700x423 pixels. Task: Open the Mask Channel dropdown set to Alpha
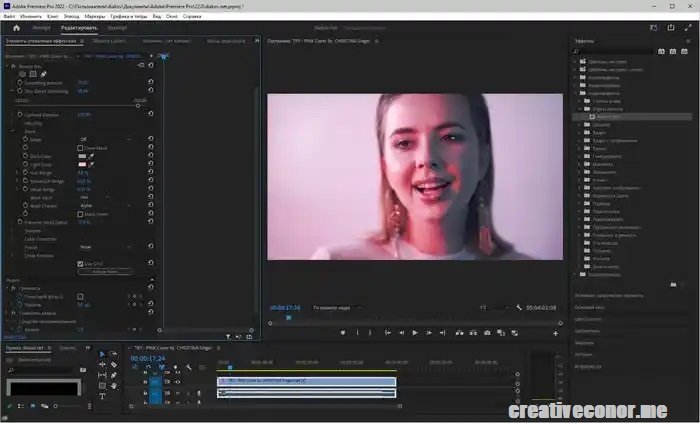coord(105,206)
